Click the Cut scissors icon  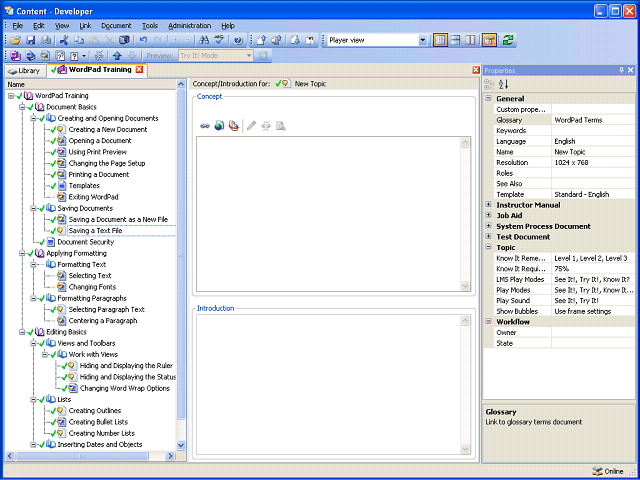63,40
